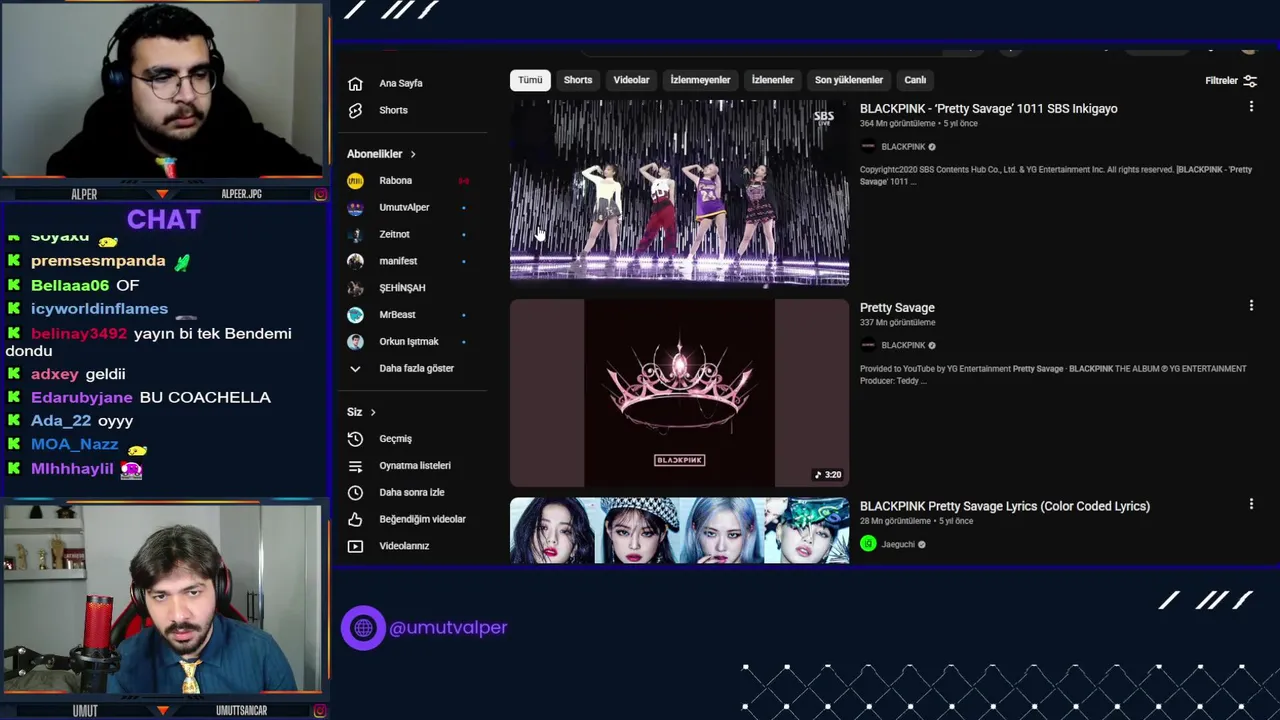Click chat user MIhhhaylil
The width and height of the screenshot is (1280, 720).
tap(72, 468)
